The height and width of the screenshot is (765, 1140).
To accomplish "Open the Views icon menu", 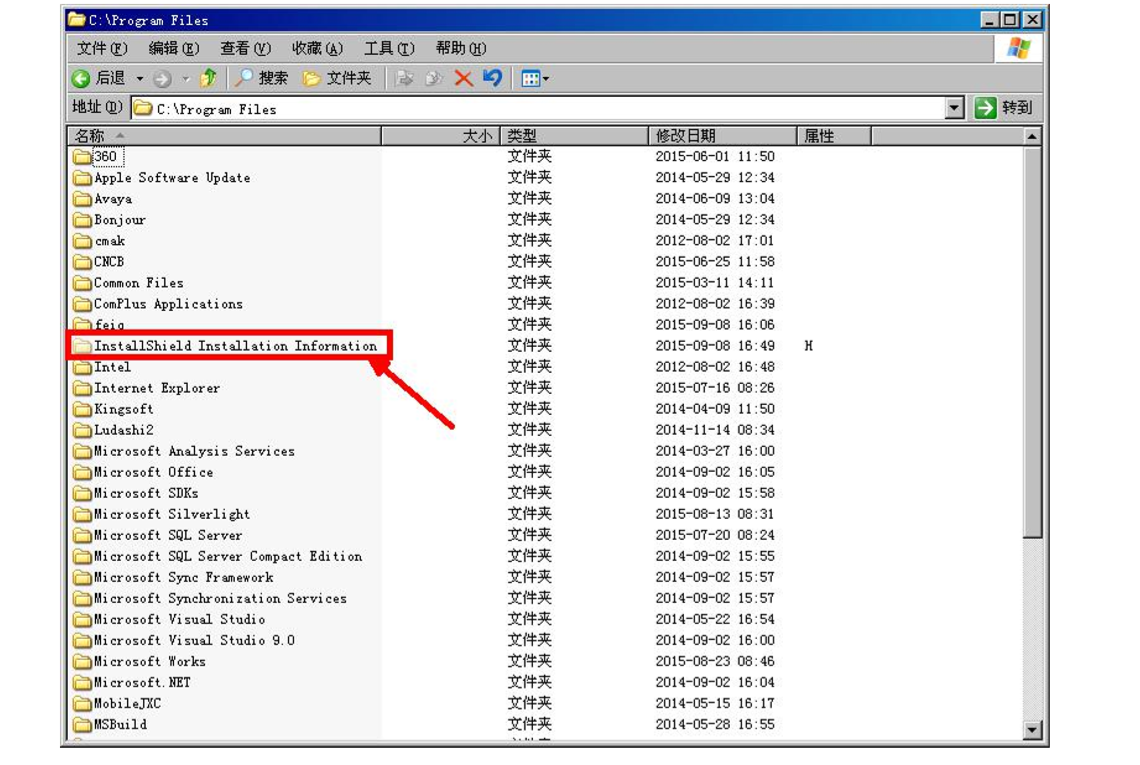I will tap(535, 79).
